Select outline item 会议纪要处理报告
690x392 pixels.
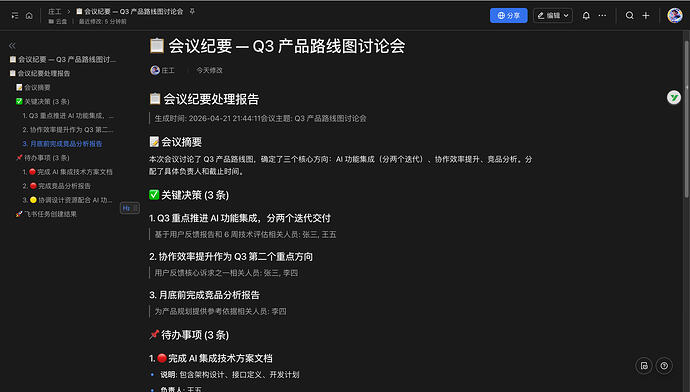point(40,73)
